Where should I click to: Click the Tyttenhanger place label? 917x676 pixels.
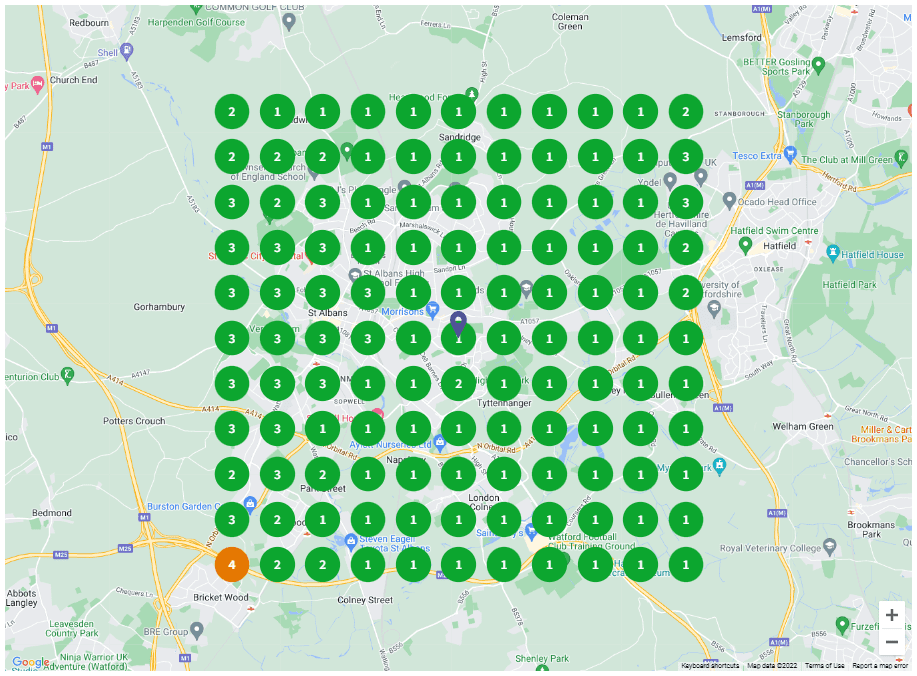504,402
